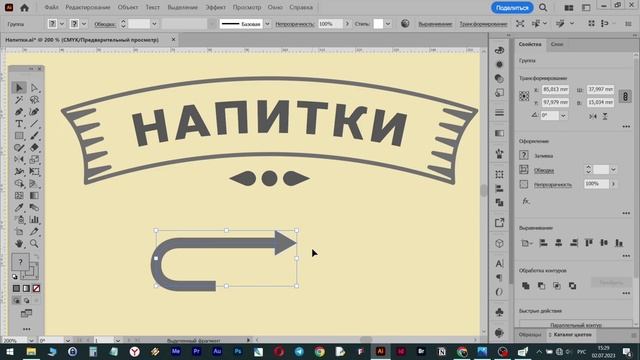
Task: Open Выравнивание link in control bar
Action: pos(435,24)
